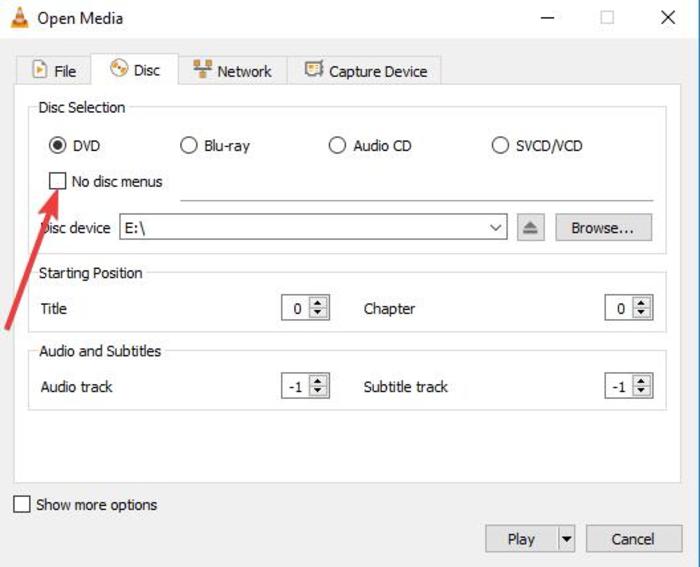This screenshot has width=700, height=567.
Task: Close the Open Media dialog
Action: click(668, 18)
